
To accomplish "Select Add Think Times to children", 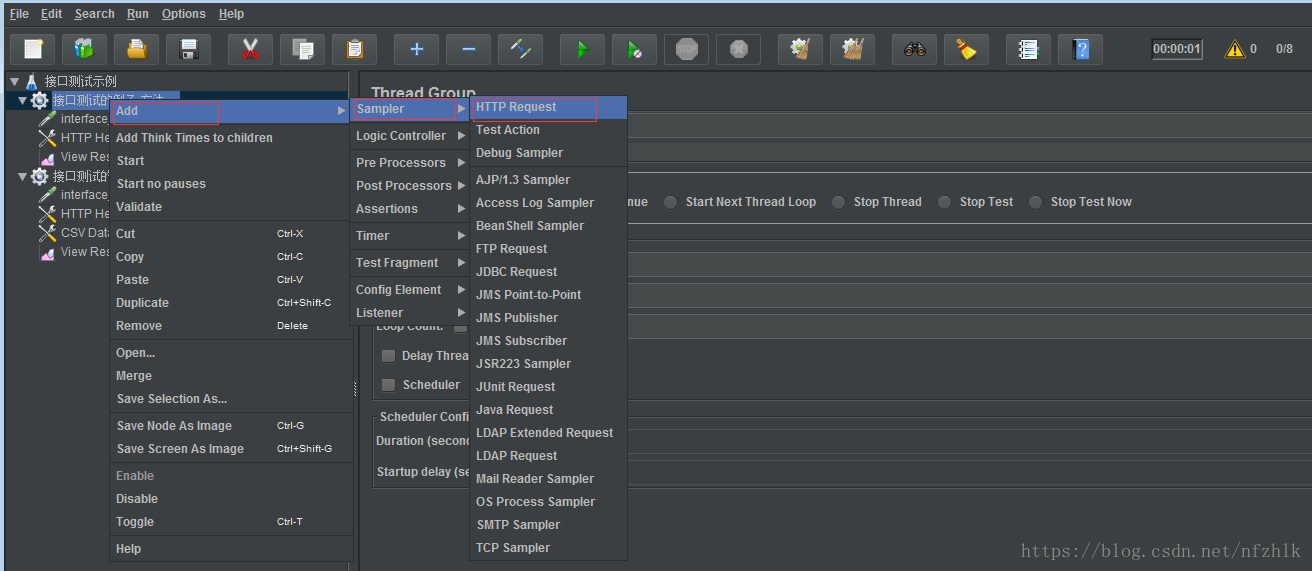I will point(231,138).
